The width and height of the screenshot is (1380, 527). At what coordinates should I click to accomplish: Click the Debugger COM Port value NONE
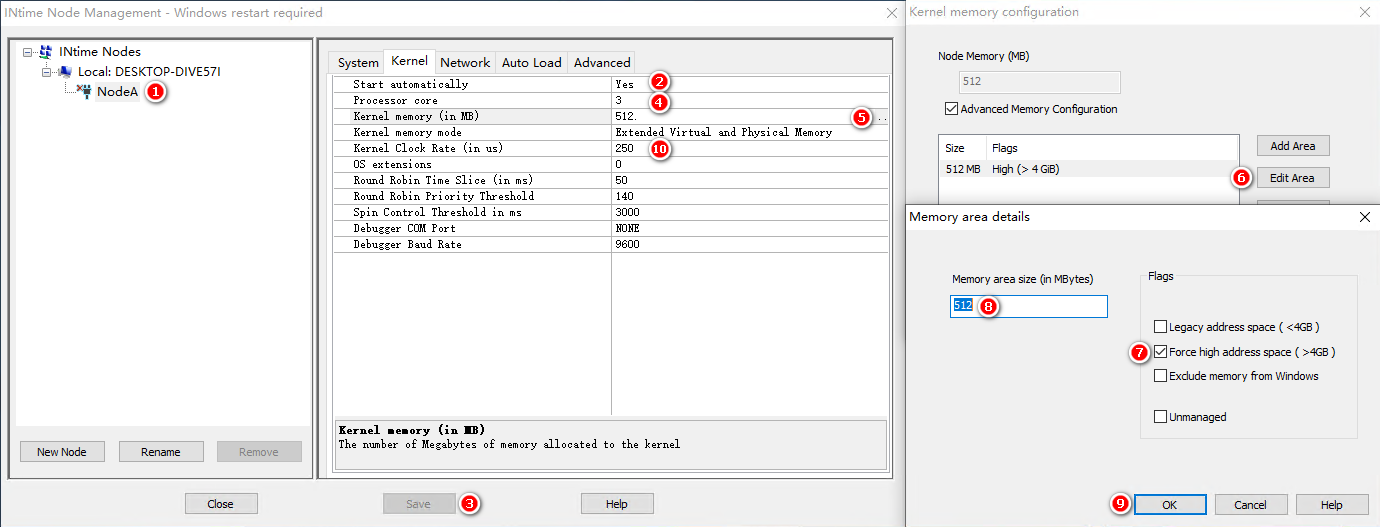point(628,229)
